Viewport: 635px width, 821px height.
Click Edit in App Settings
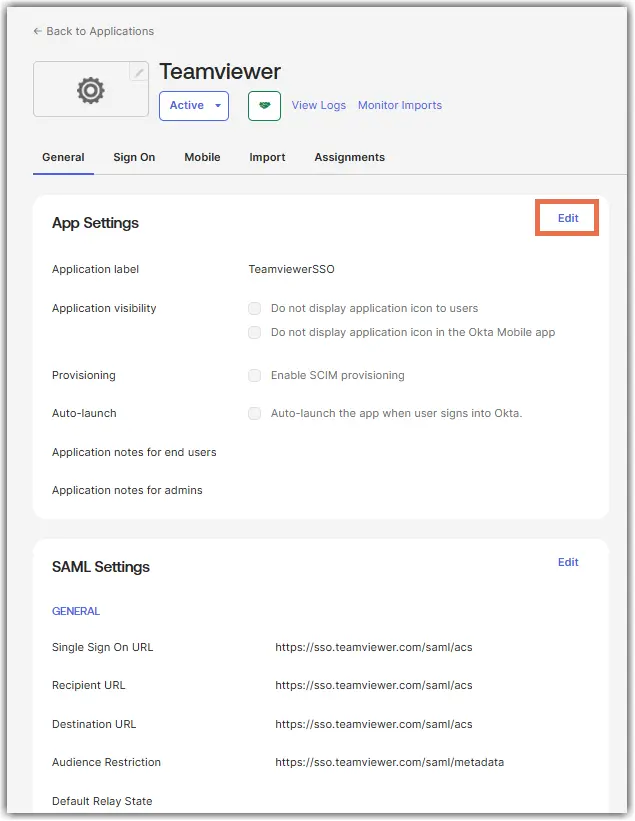[568, 218]
